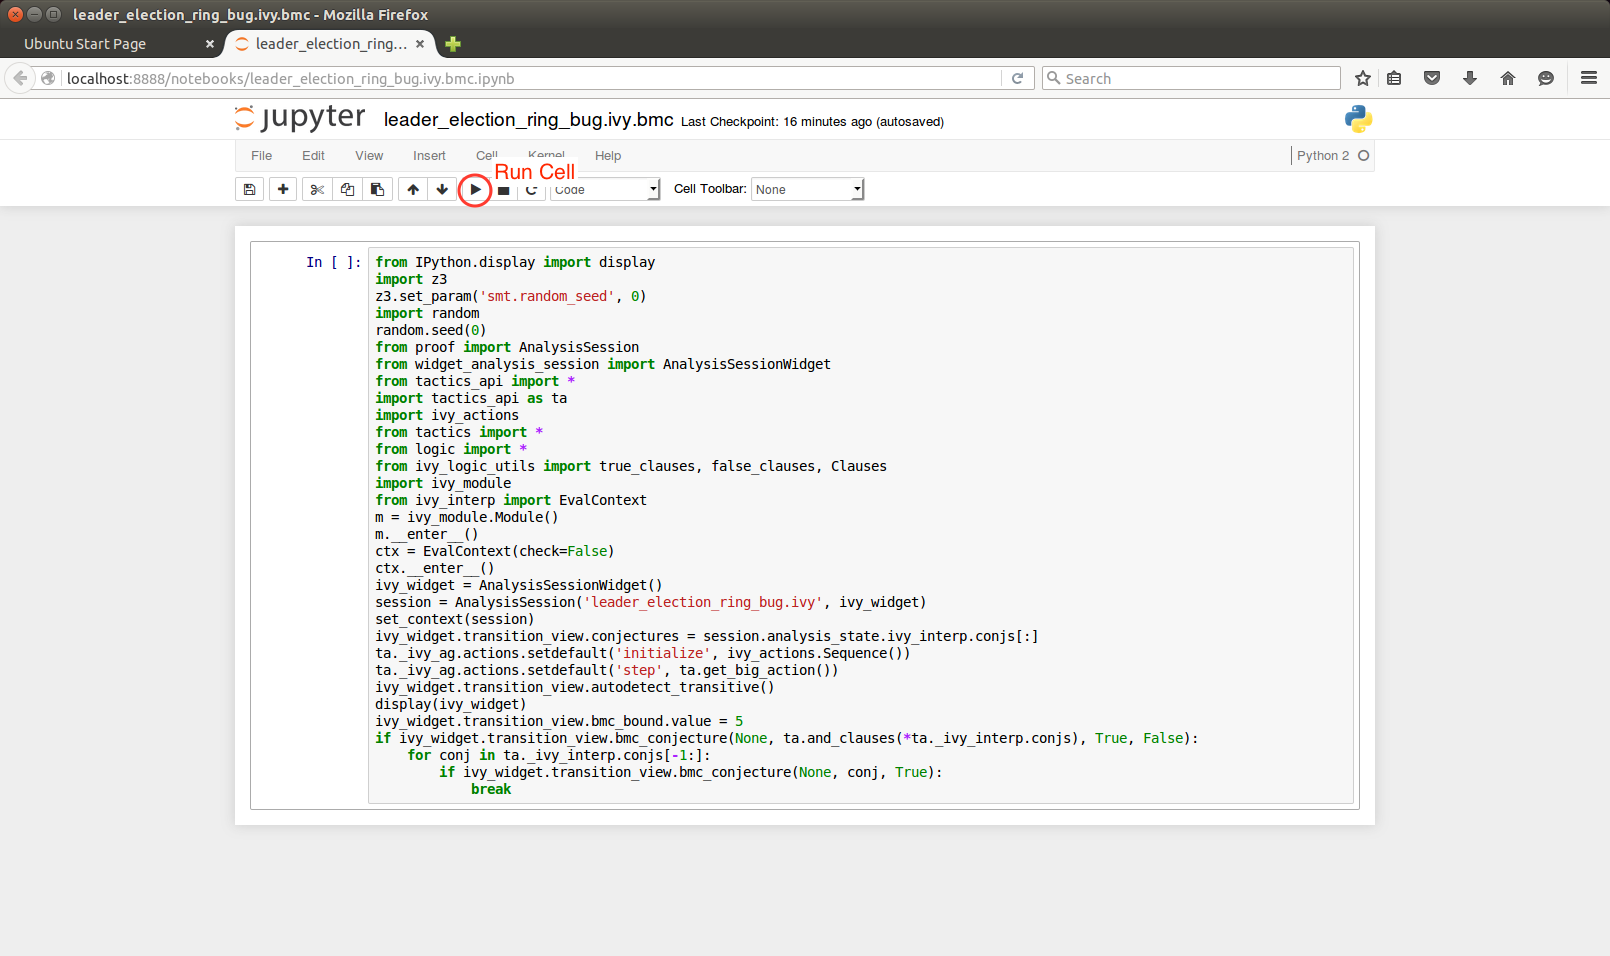Open the File menu
Image resolution: width=1610 pixels, height=956 pixels.
261,155
